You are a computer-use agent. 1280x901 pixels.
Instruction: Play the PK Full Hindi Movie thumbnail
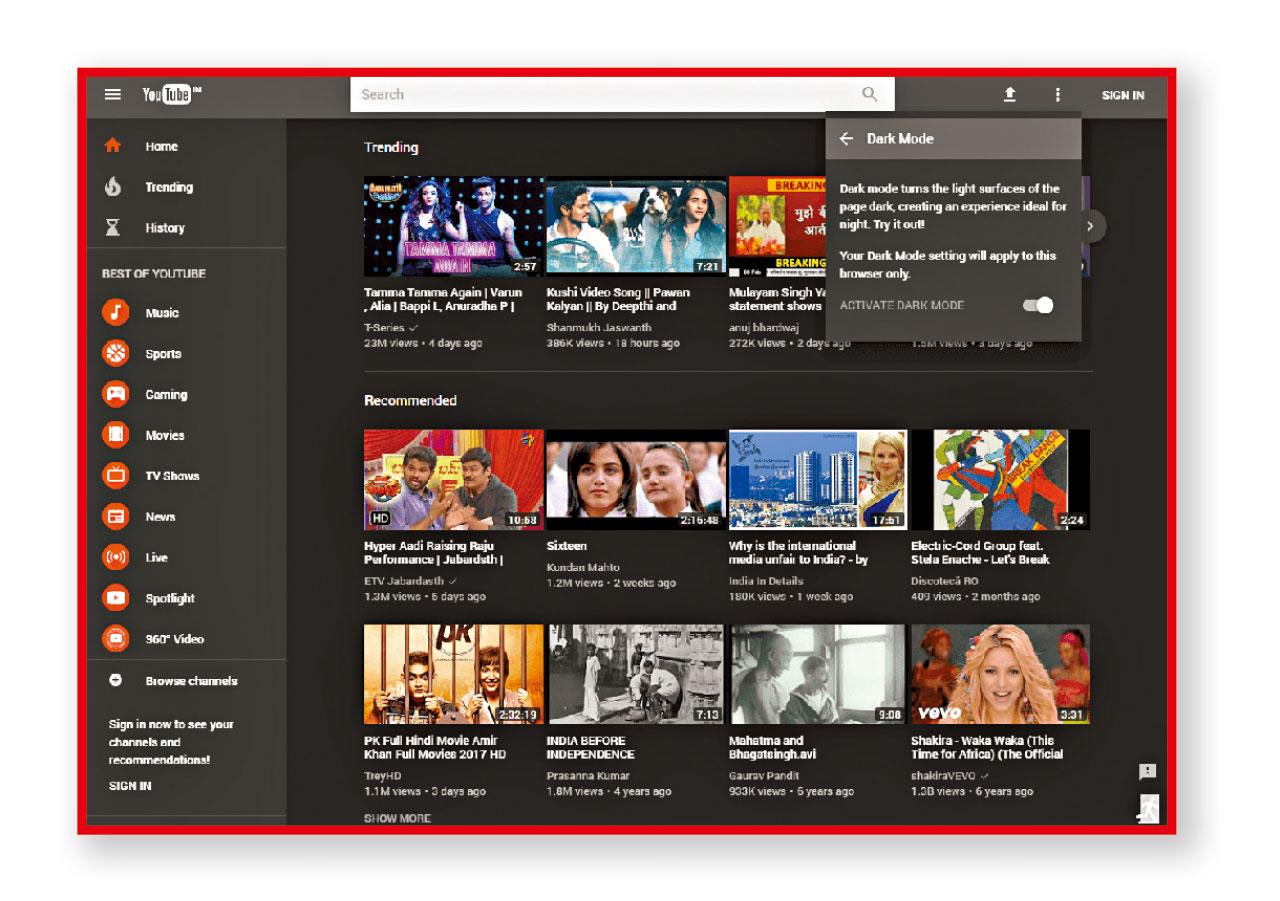coord(454,674)
